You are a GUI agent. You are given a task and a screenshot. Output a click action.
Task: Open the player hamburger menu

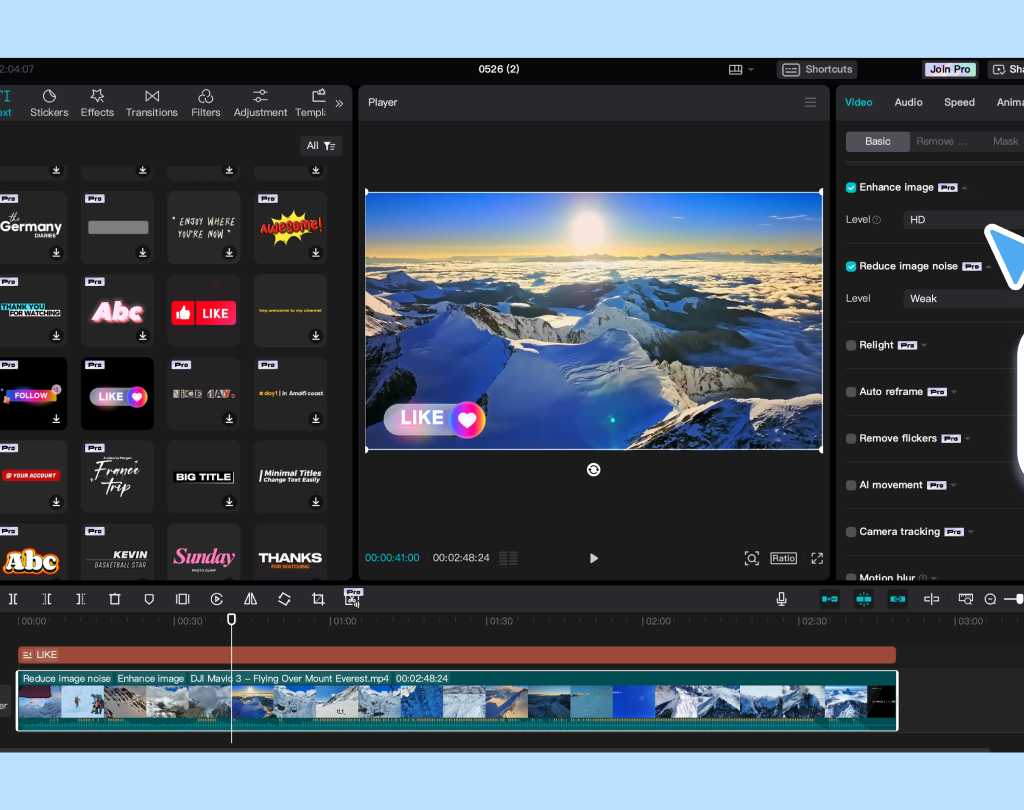[x=810, y=103]
